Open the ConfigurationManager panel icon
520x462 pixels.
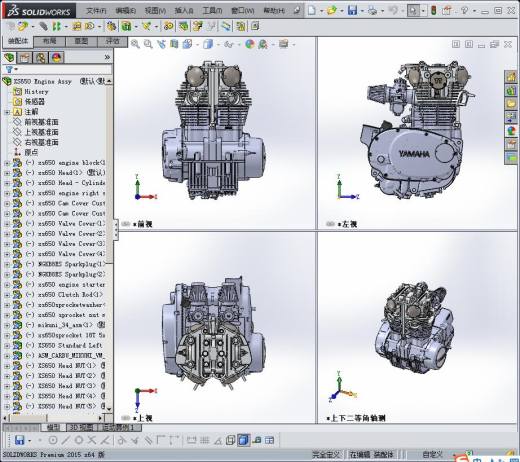[41, 58]
